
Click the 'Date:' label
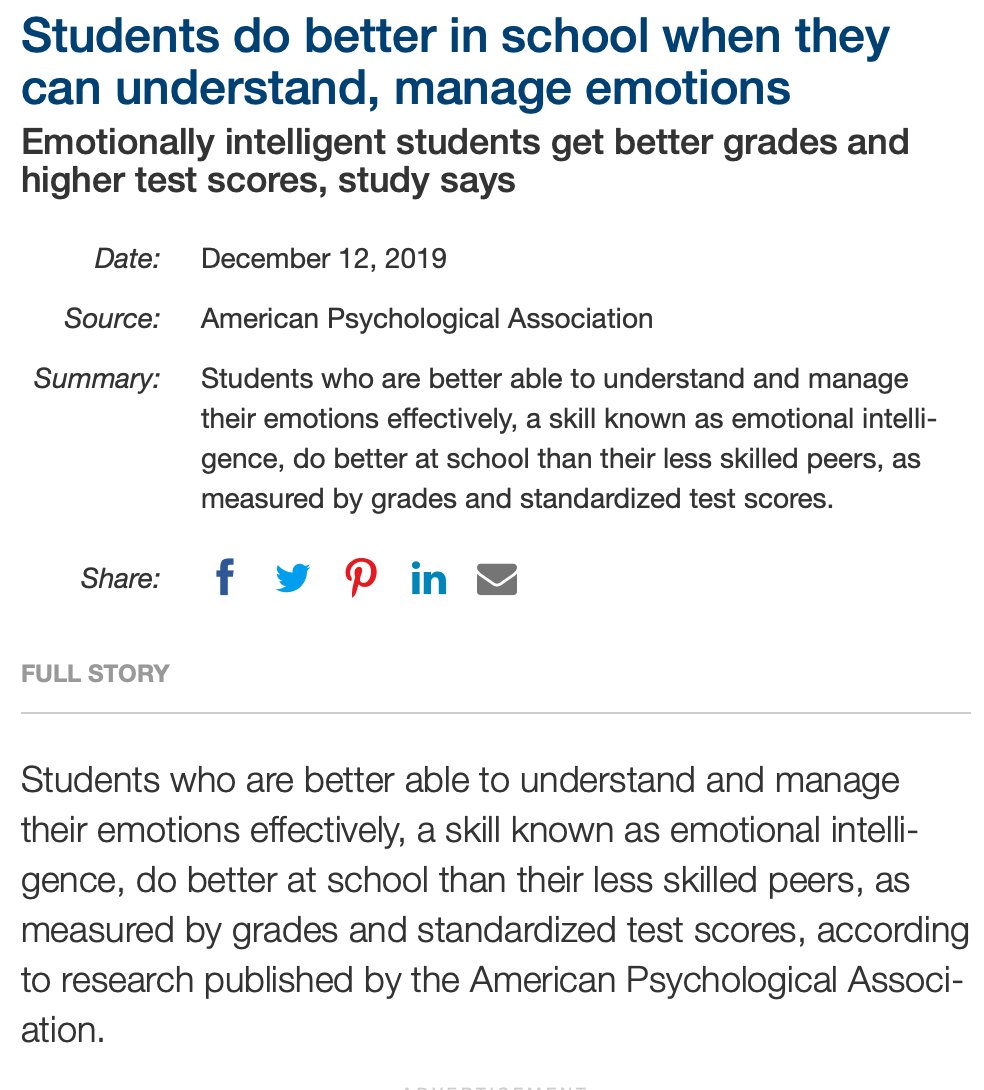127,259
